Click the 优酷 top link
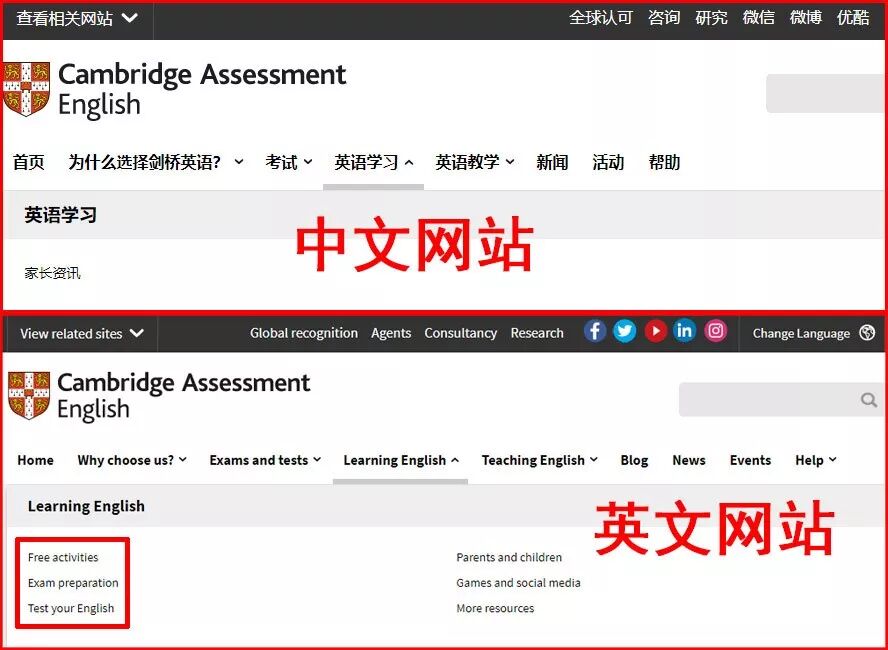This screenshot has height=650, width=888. [853, 18]
